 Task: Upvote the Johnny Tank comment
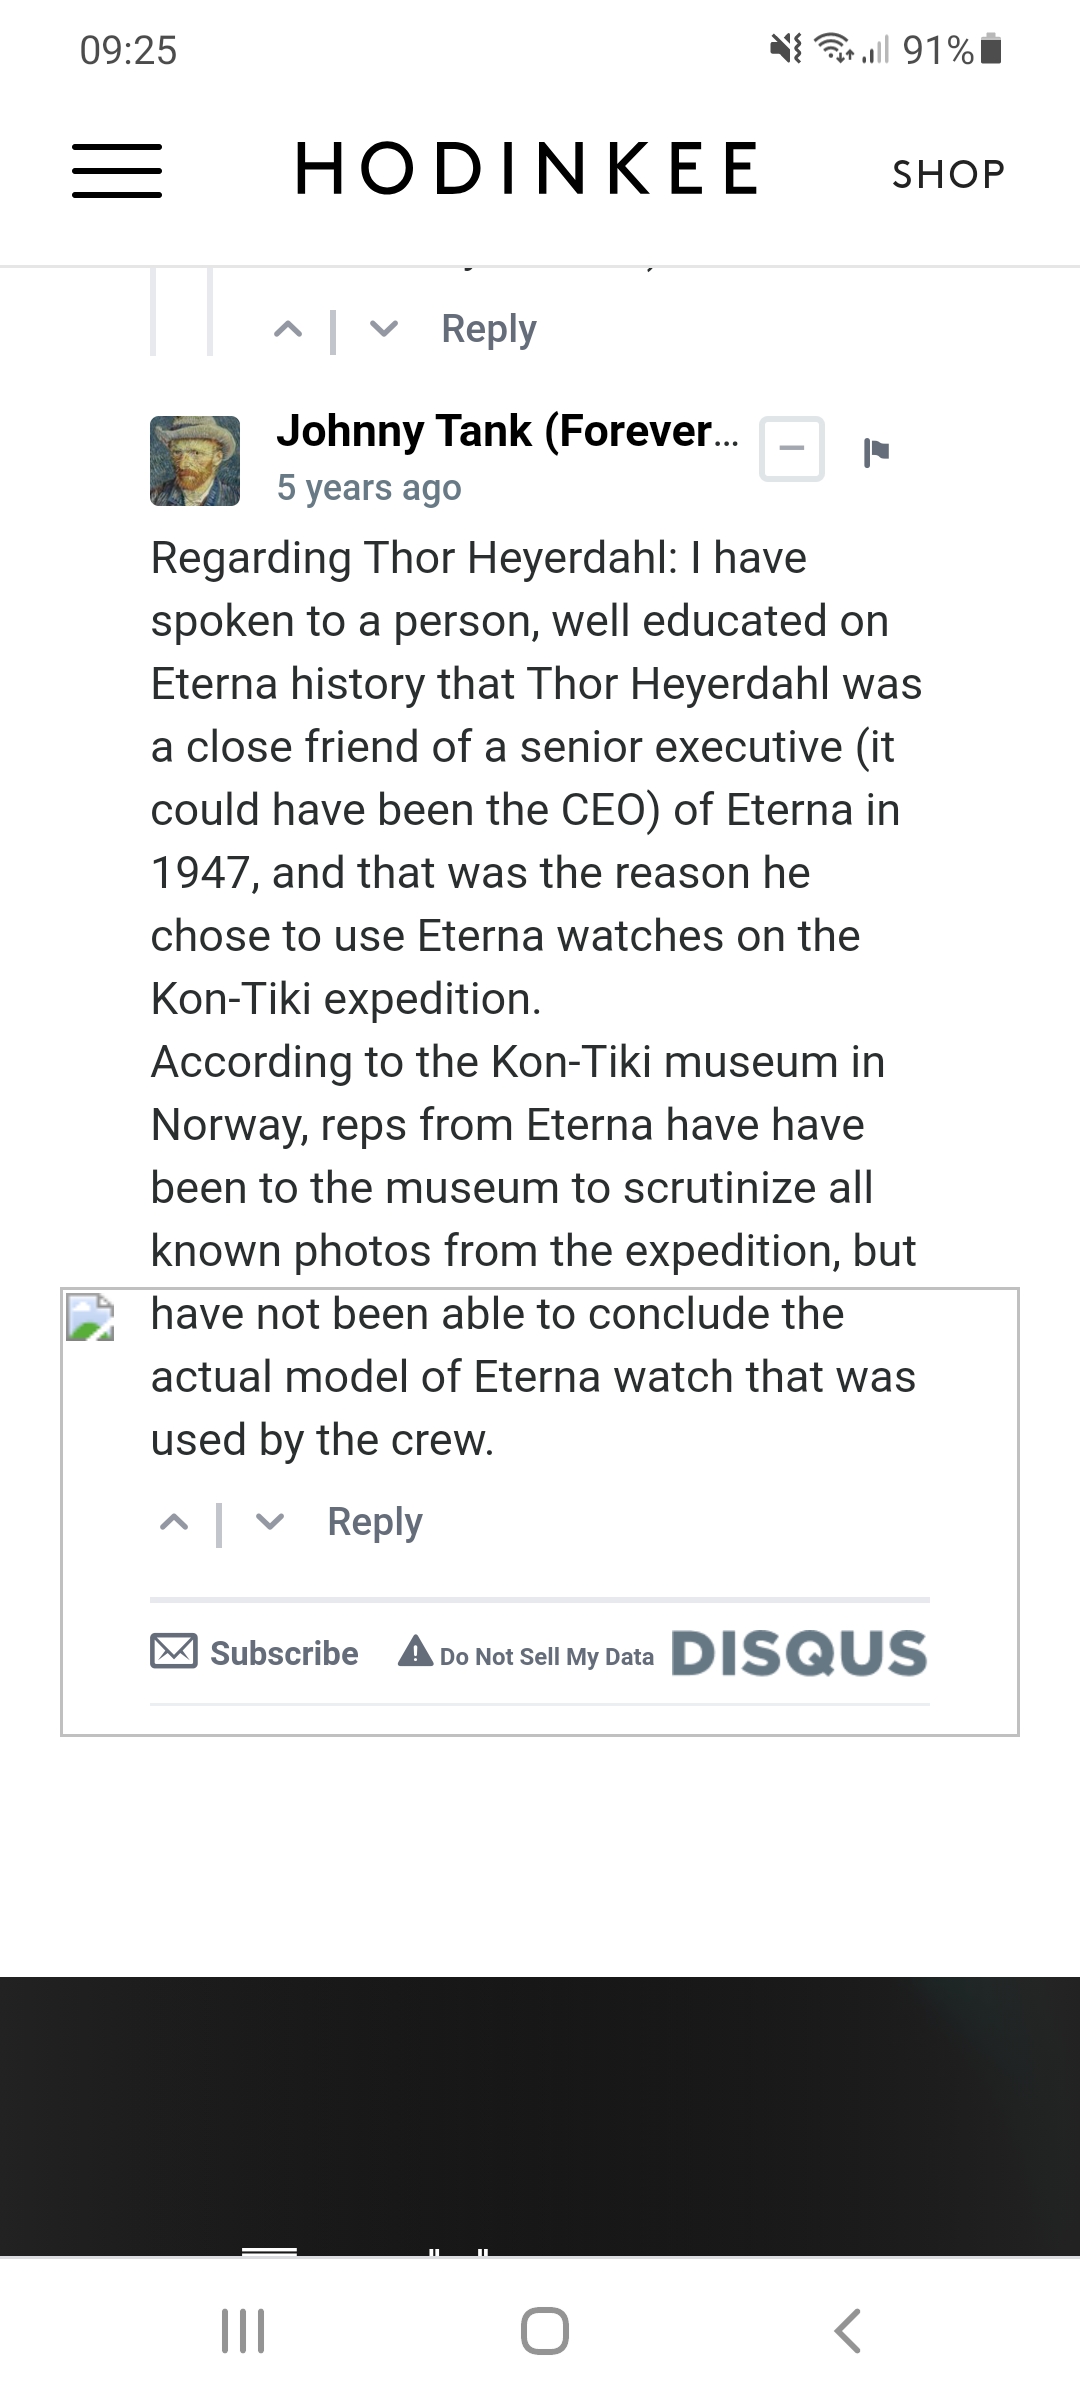(x=174, y=1523)
